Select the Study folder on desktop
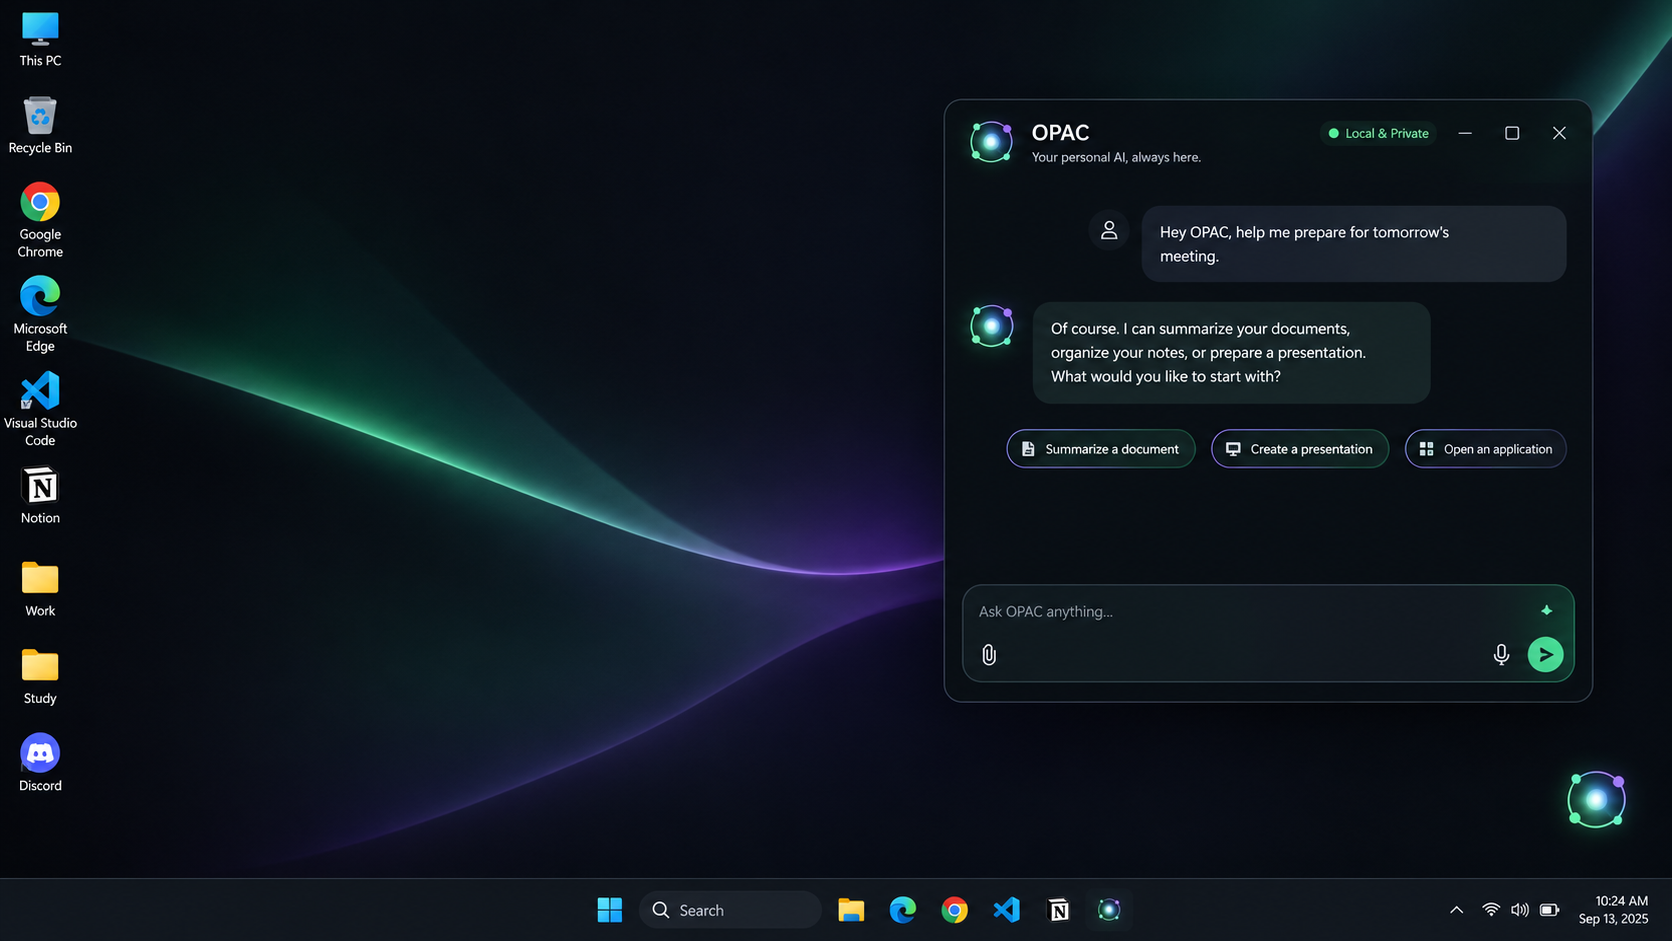1672x941 pixels. pyautogui.click(x=40, y=676)
